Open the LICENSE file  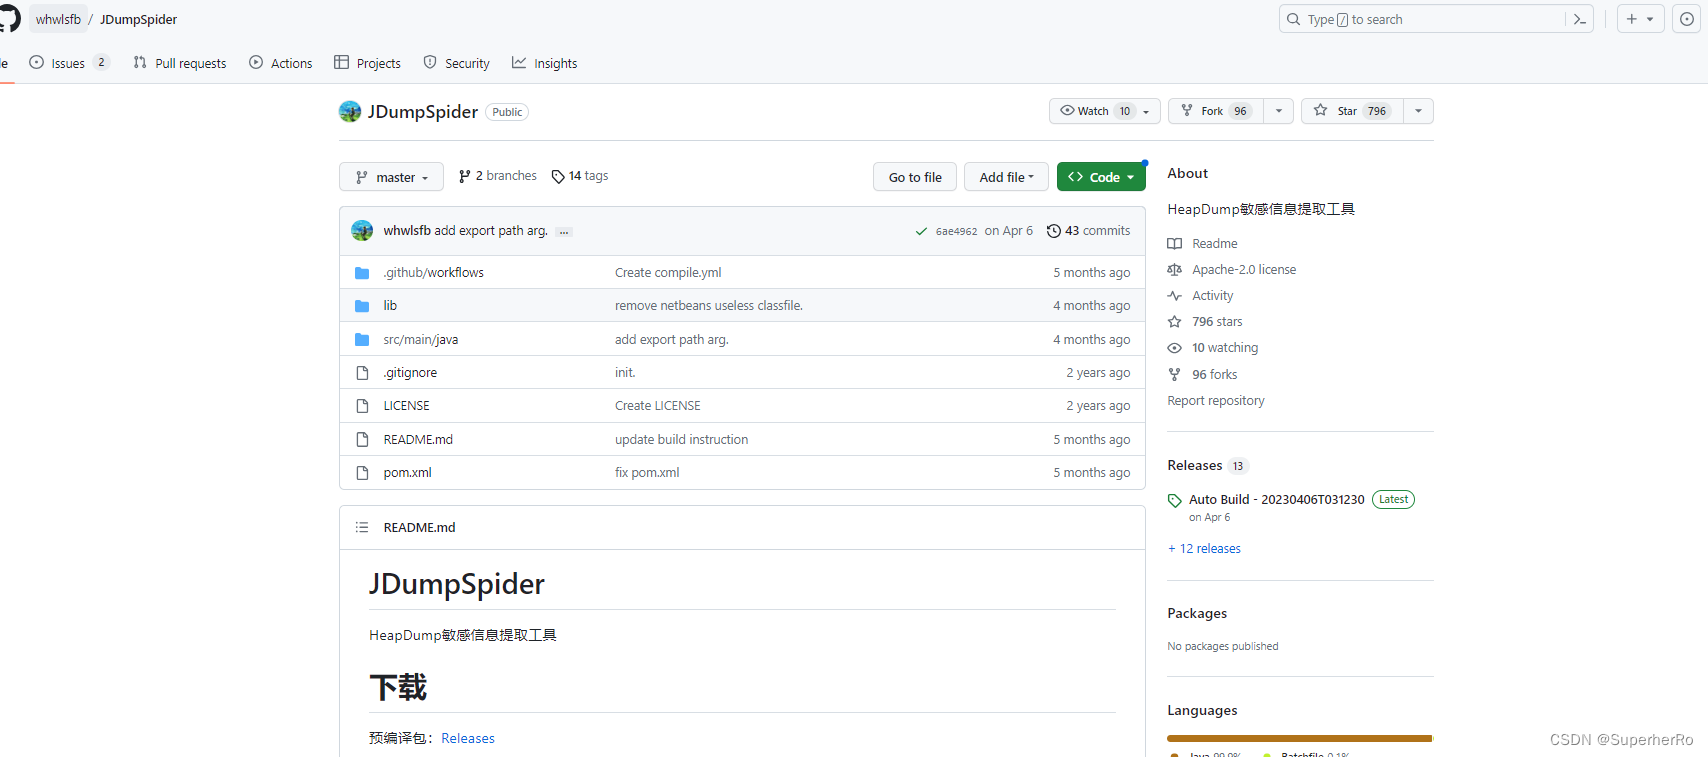406,405
